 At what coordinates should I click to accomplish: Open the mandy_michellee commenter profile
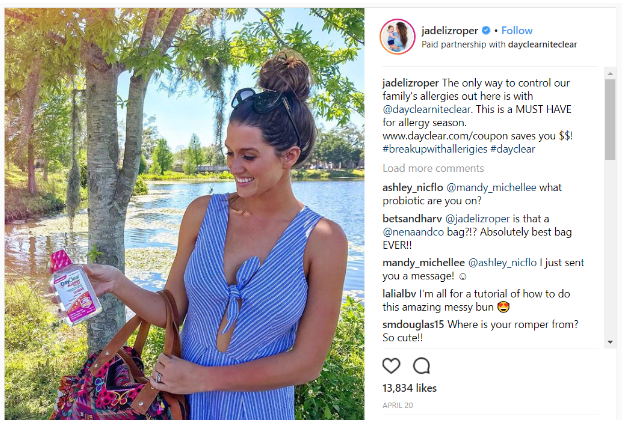[x=423, y=263]
